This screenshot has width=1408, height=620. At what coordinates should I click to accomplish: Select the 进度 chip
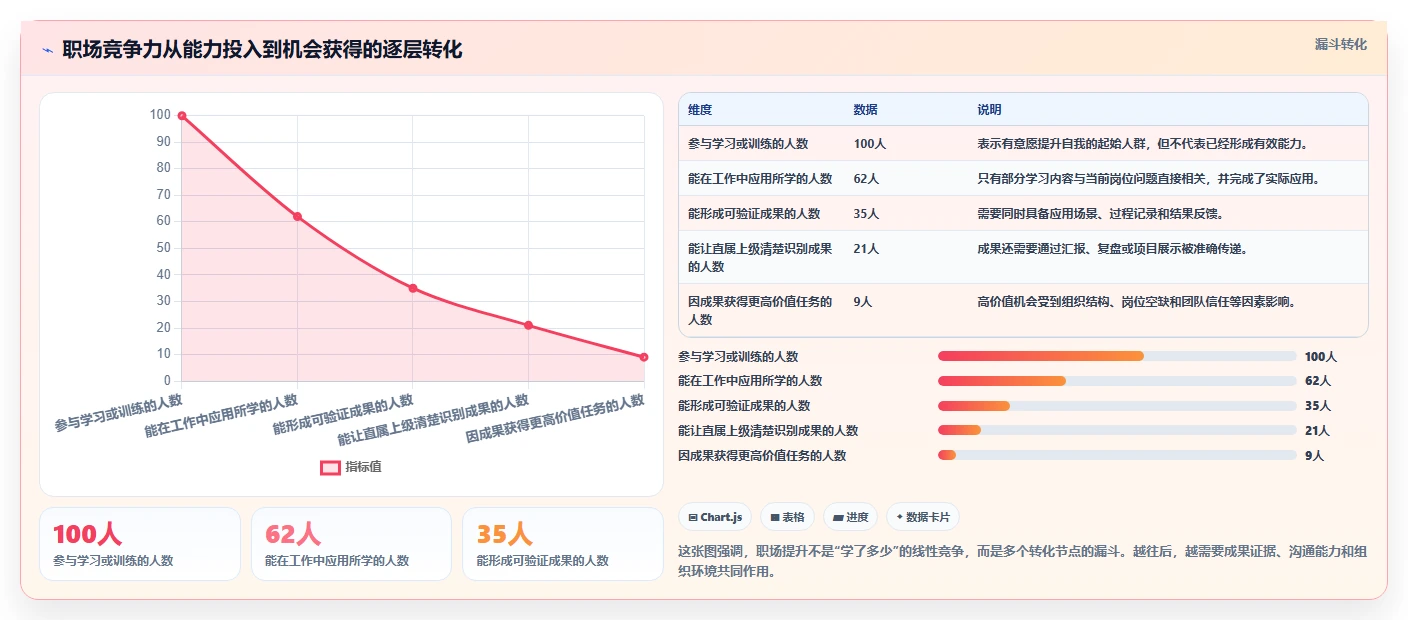coord(850,517)
